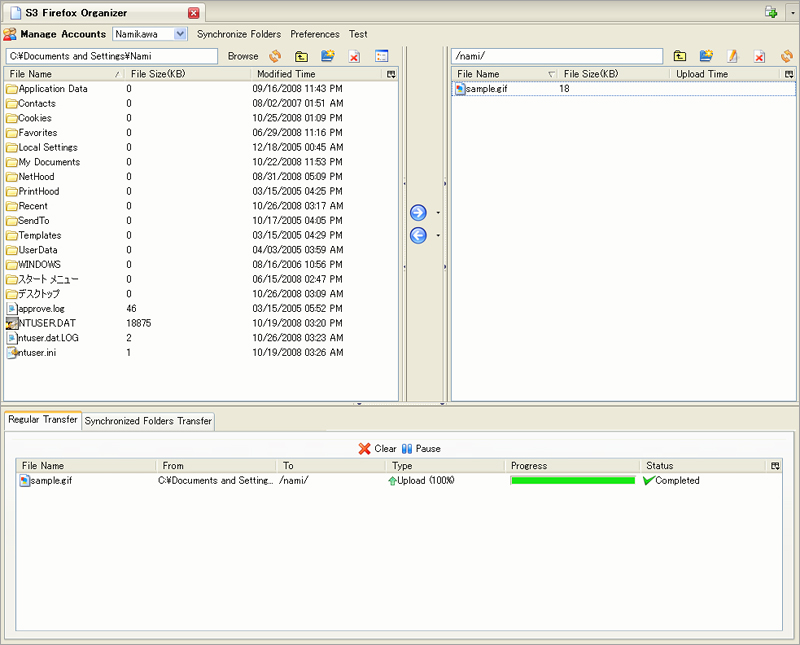Select the WINDOWS folder row
The image size is (800, 645).
[201, 265]
